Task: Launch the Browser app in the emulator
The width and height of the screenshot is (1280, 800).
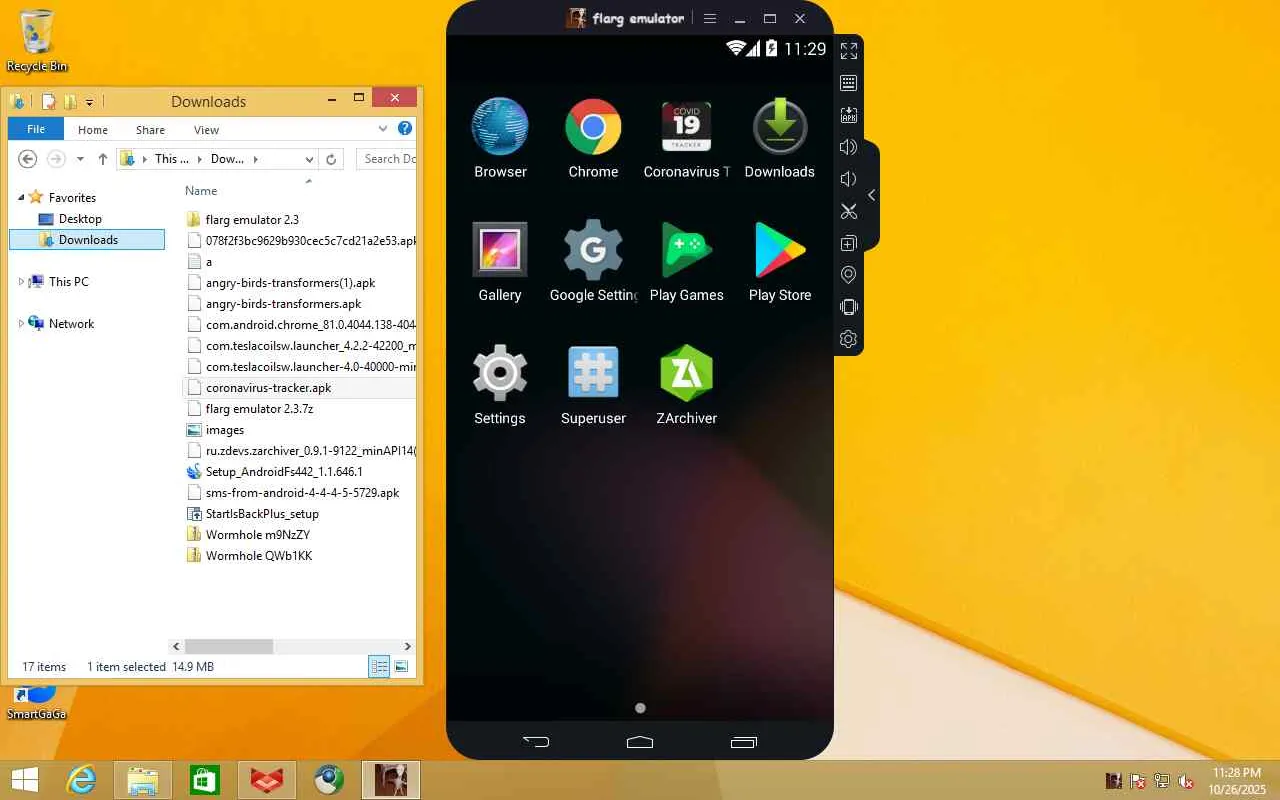Action: pos(500,138)
